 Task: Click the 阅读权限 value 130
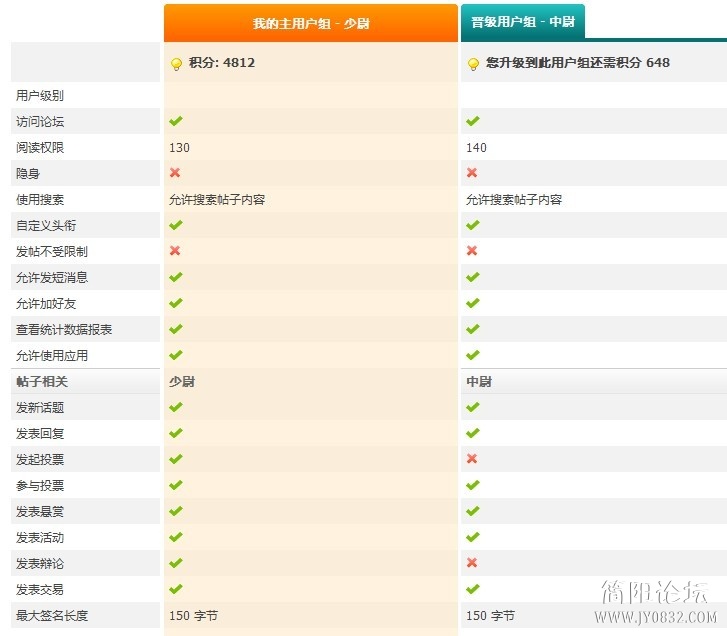179,147
